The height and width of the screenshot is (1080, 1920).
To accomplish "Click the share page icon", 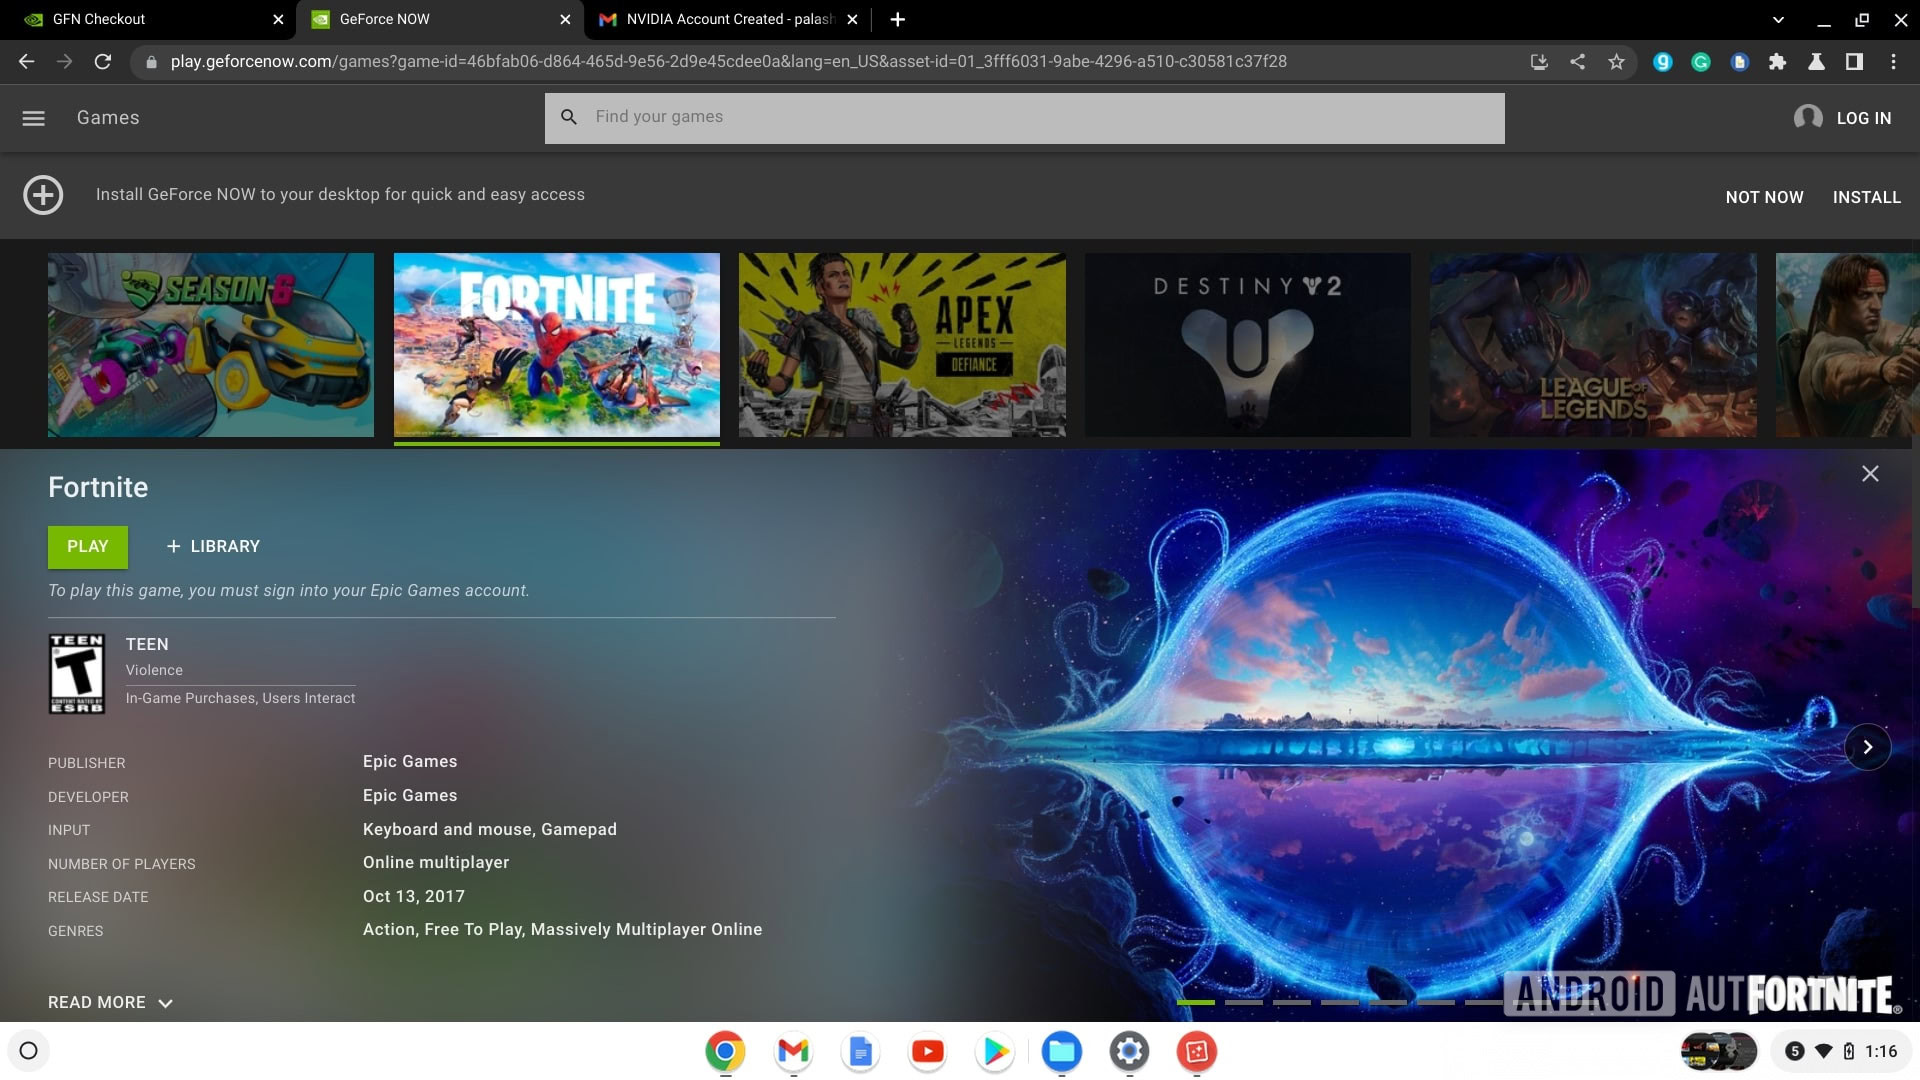I will point(1577,62).
